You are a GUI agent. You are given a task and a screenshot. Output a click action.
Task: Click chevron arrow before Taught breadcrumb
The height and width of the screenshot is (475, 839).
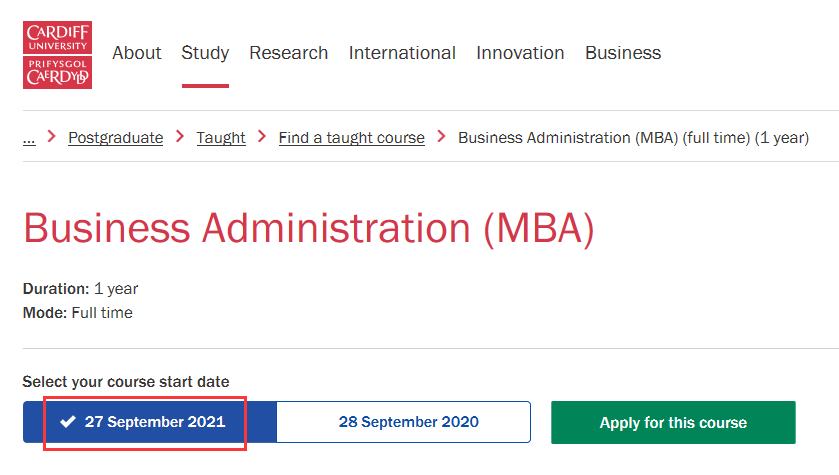click(180, 136)
